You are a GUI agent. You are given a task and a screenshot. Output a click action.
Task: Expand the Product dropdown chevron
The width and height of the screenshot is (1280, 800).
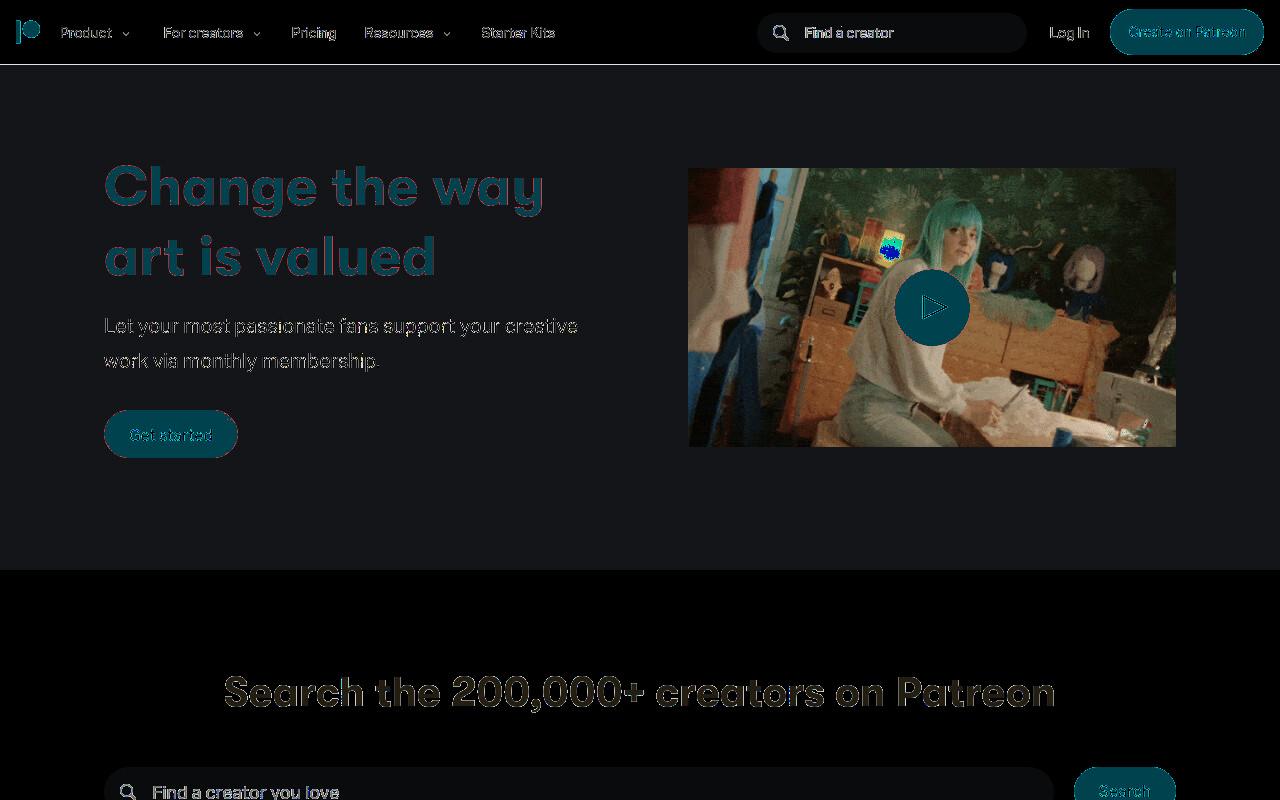pyautogui.click(x=126, y=34)
